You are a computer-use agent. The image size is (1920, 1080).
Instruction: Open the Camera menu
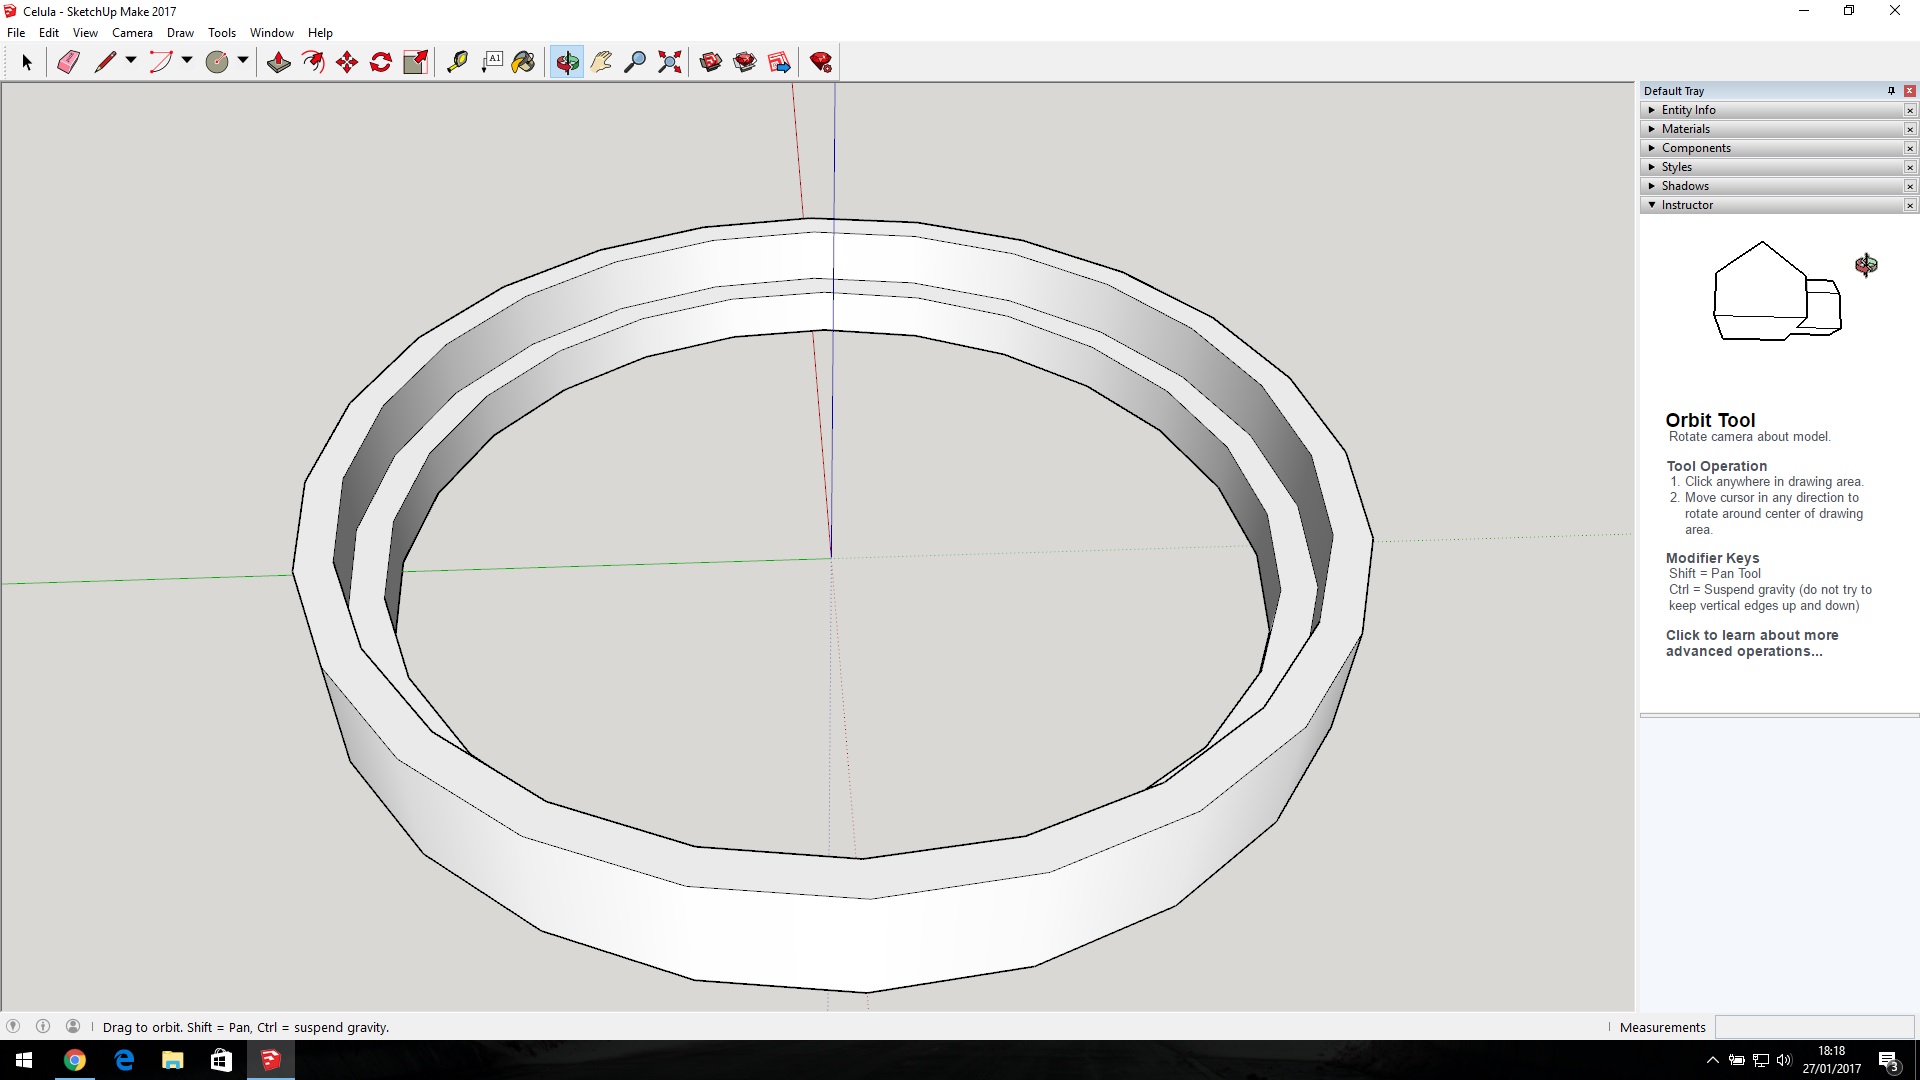[132, 33]
